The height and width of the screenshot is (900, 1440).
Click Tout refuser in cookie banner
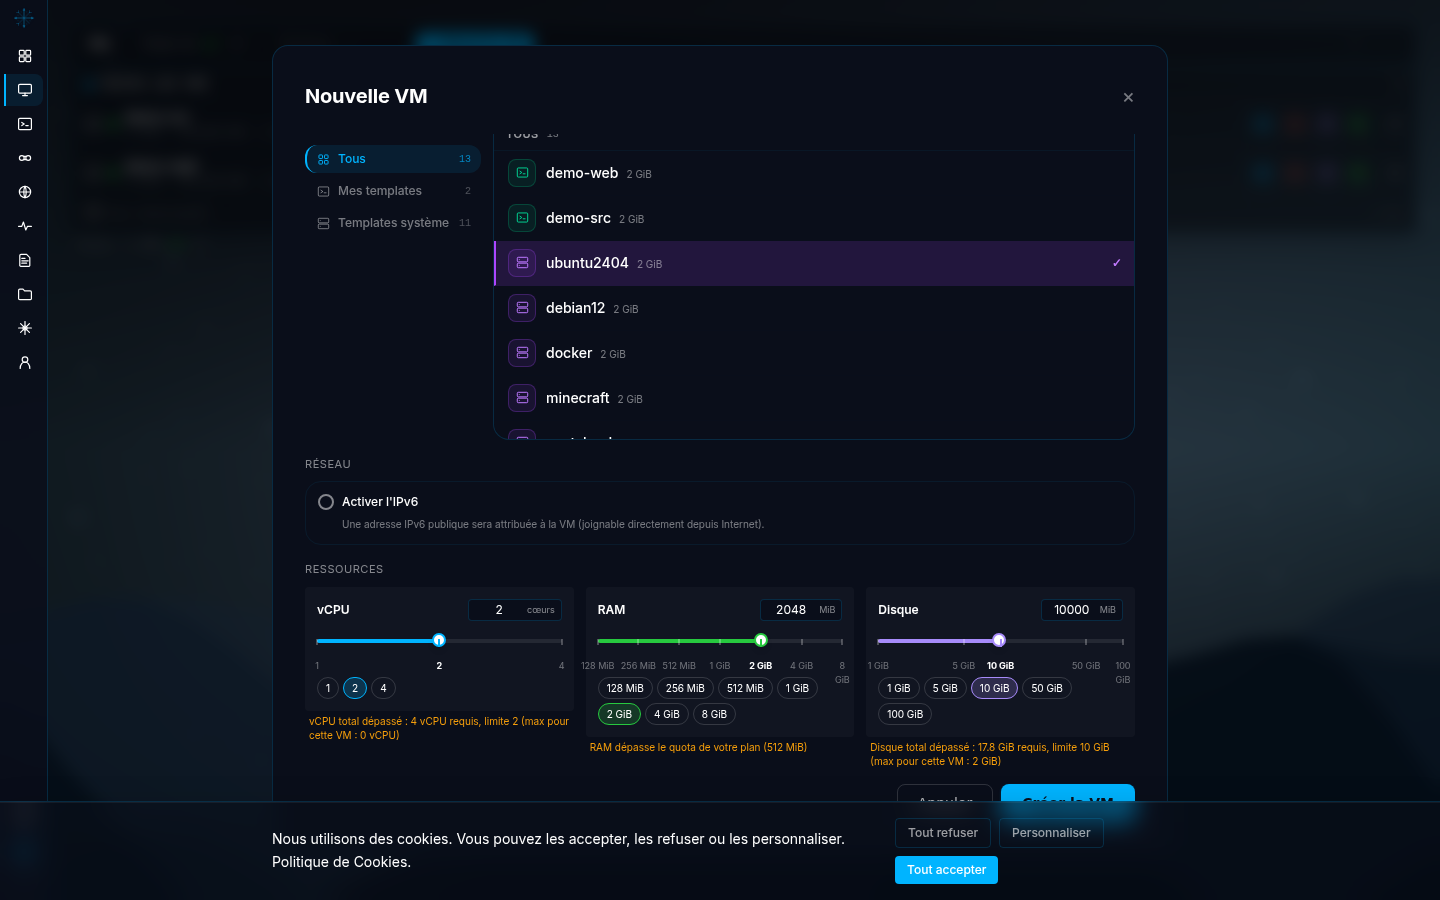943,833
